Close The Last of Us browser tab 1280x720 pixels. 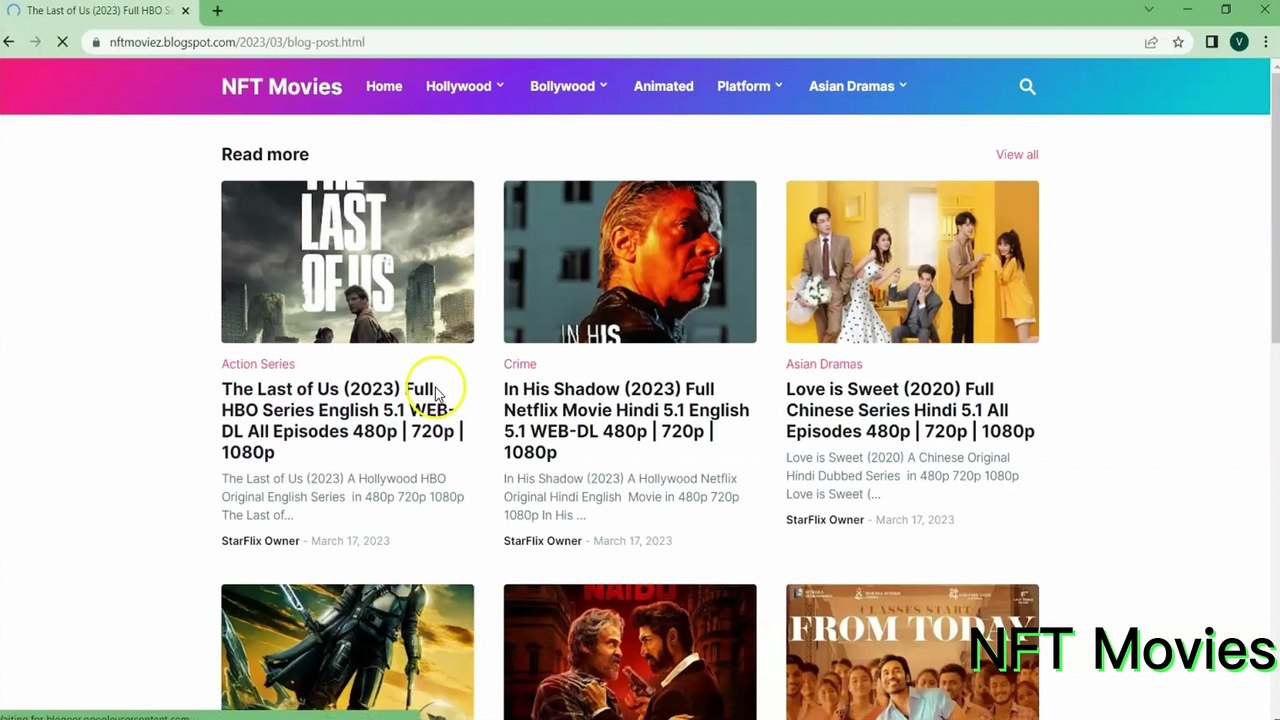pyautogui.click(x=185, y=11)
